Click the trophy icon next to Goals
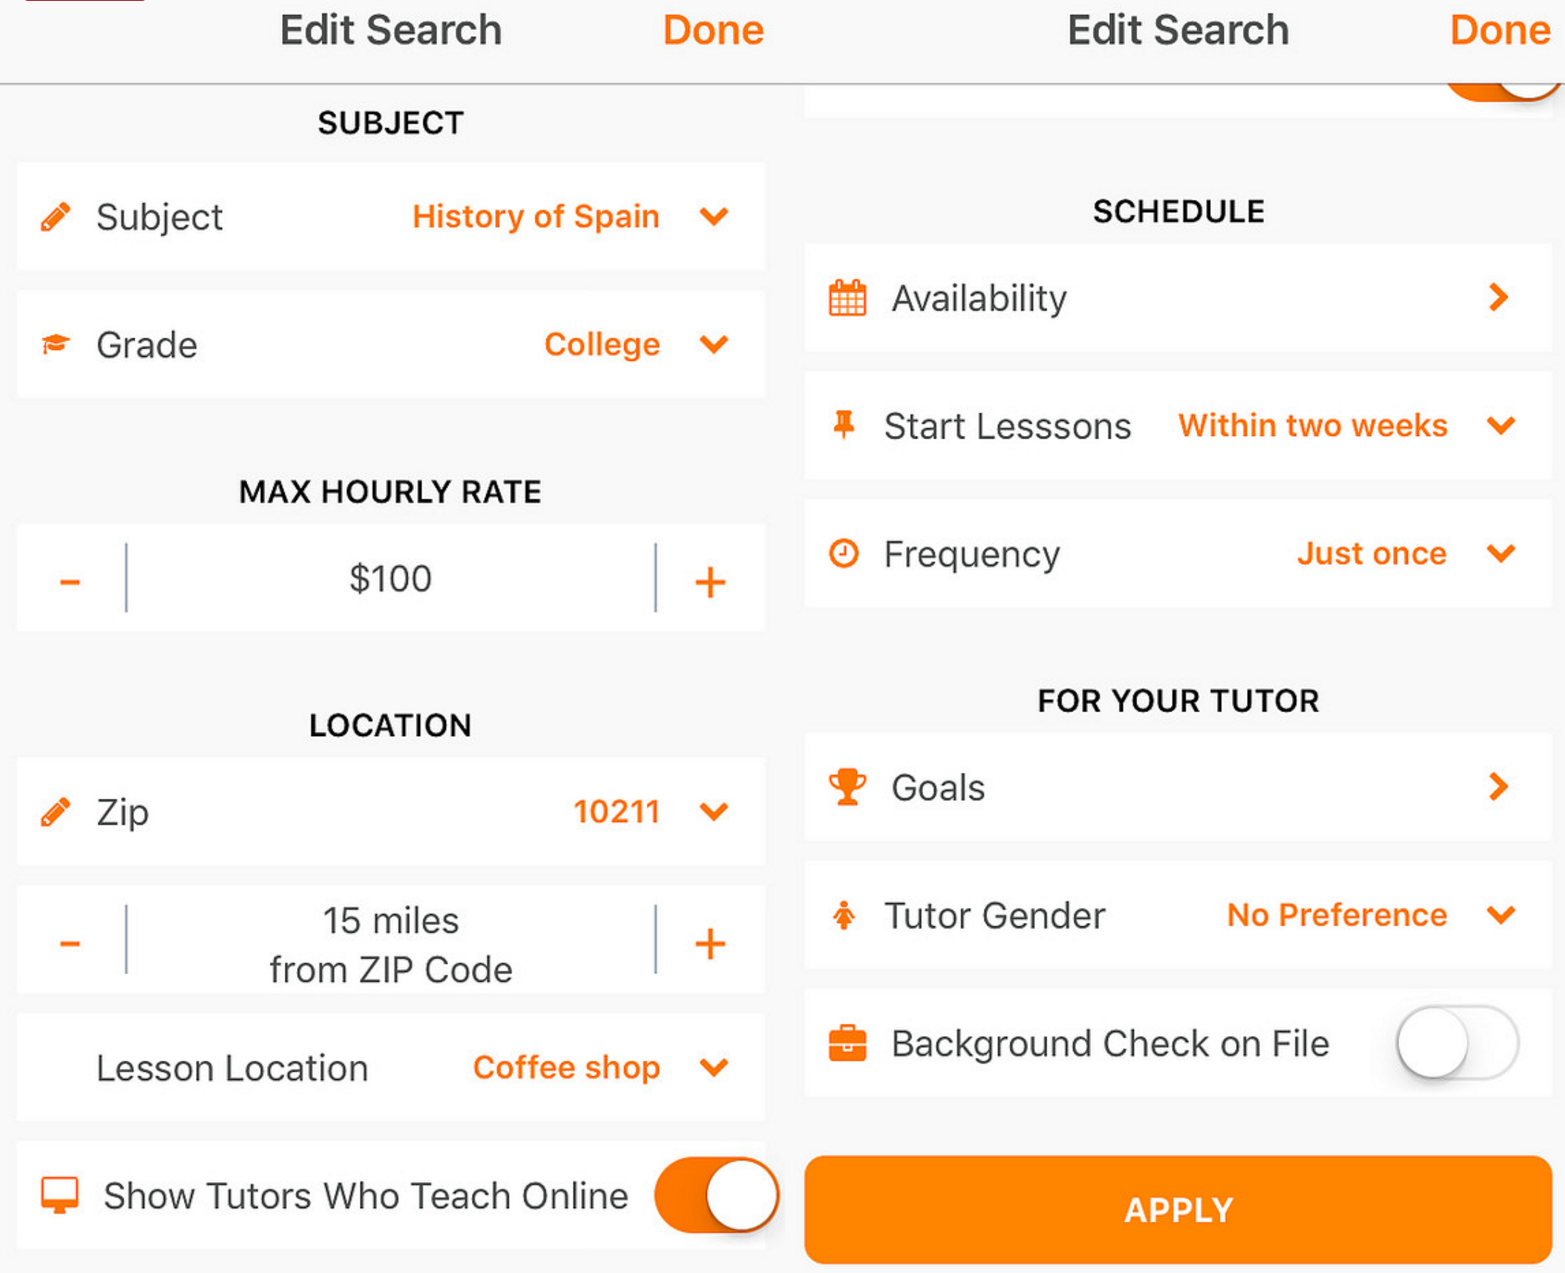The image size is (1565, 1273). (x=847, y=787)
